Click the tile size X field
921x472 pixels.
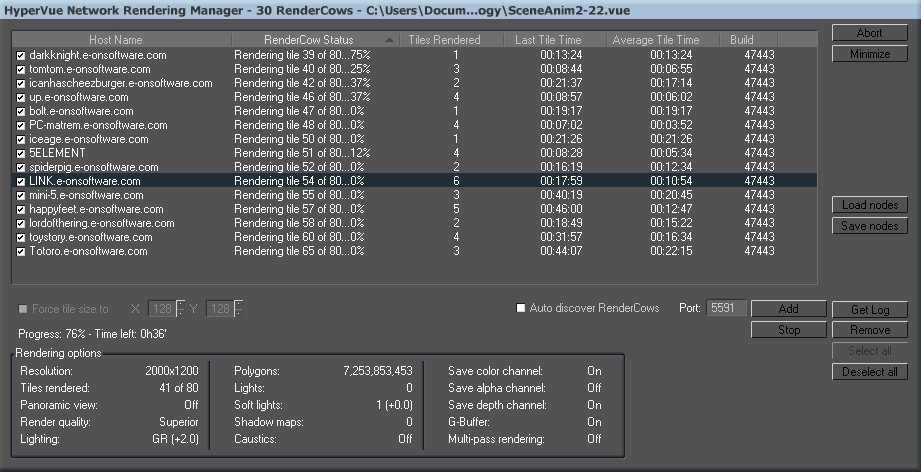[162, 309]
